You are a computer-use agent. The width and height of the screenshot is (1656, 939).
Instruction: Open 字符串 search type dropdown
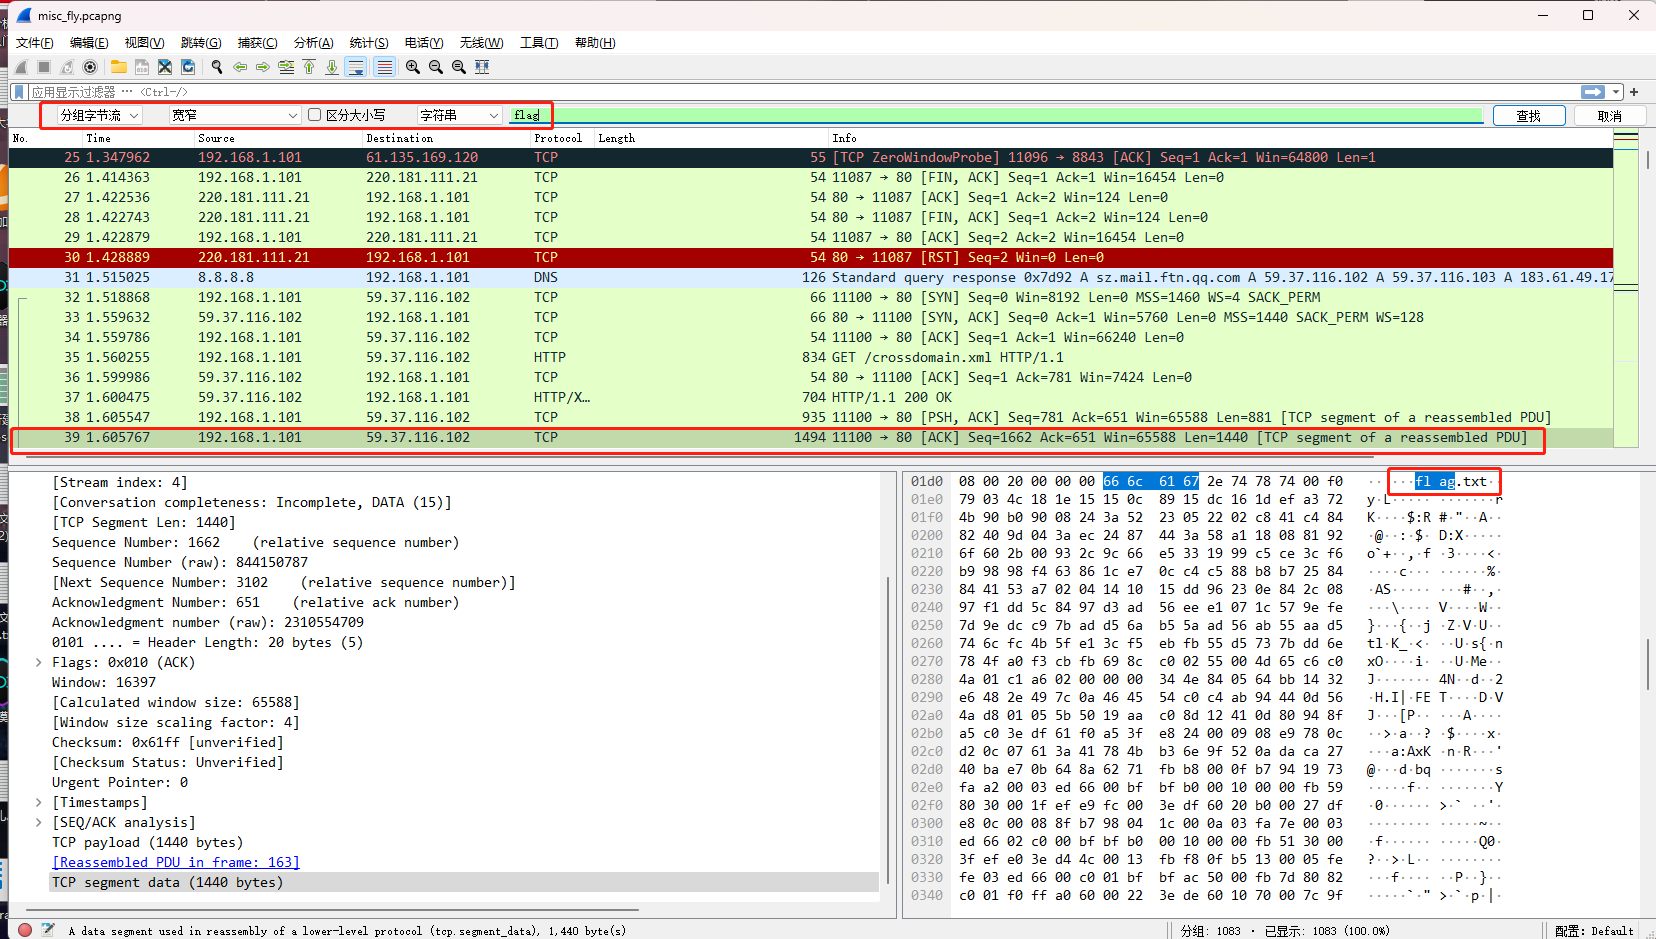click(x=459, y=115)
